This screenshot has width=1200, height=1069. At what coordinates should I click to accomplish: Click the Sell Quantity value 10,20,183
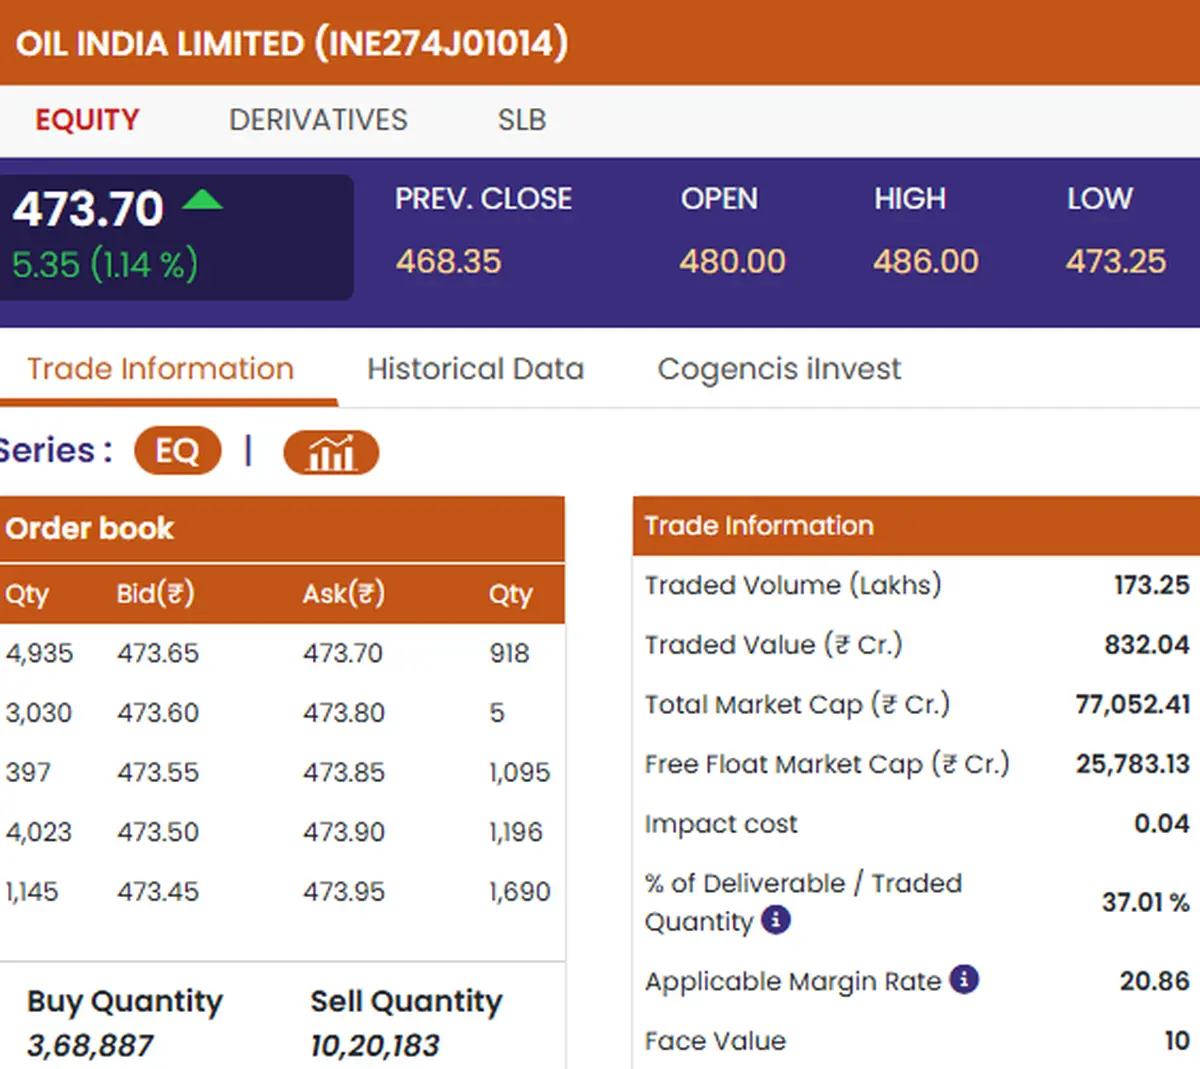375,1046
